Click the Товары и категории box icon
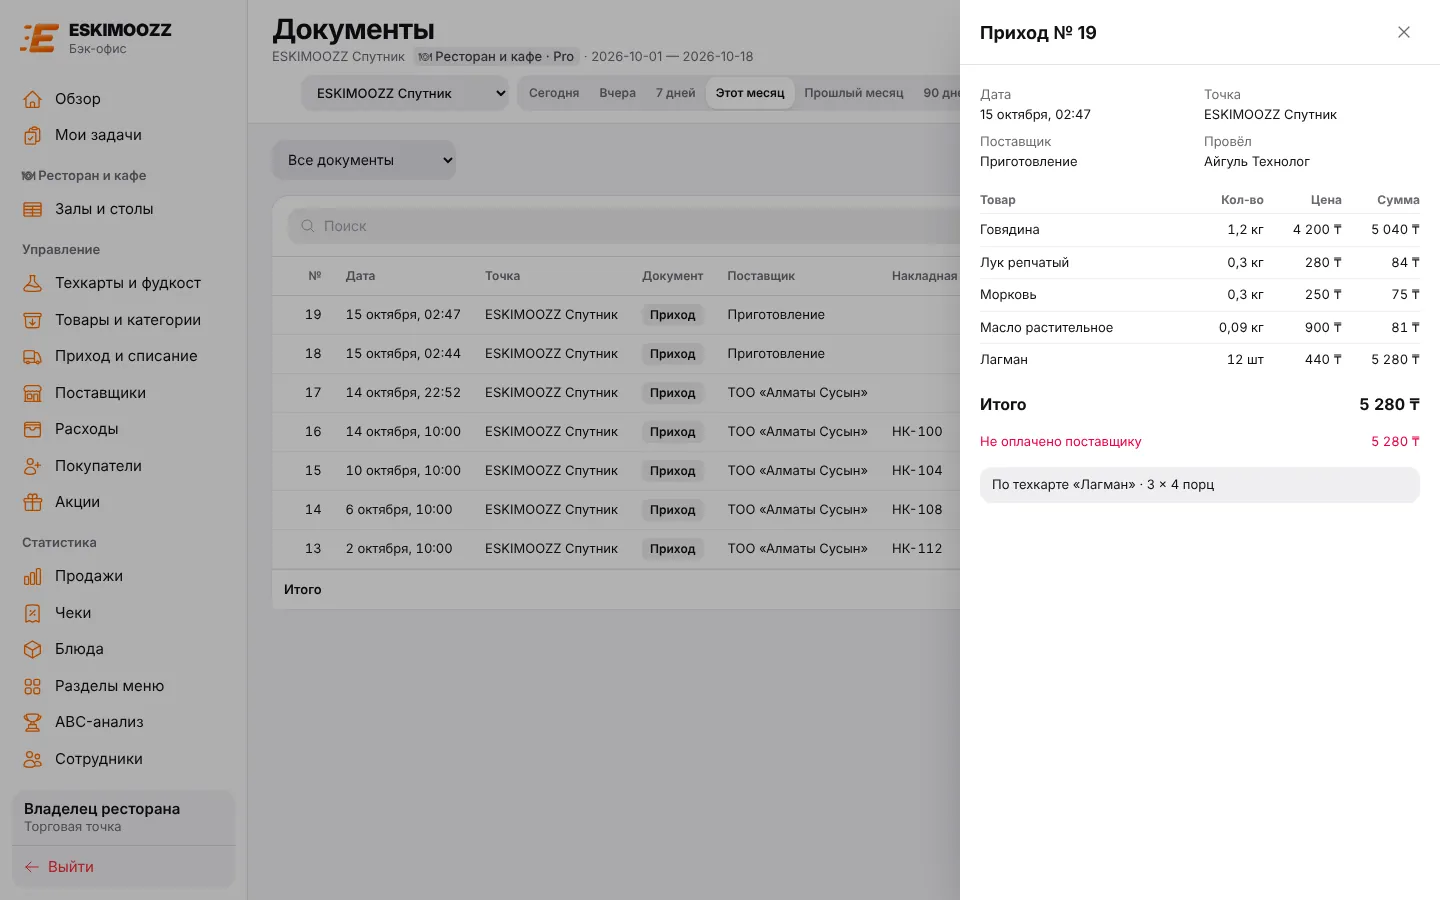The image size is (1440, 900). click(33, 320)
